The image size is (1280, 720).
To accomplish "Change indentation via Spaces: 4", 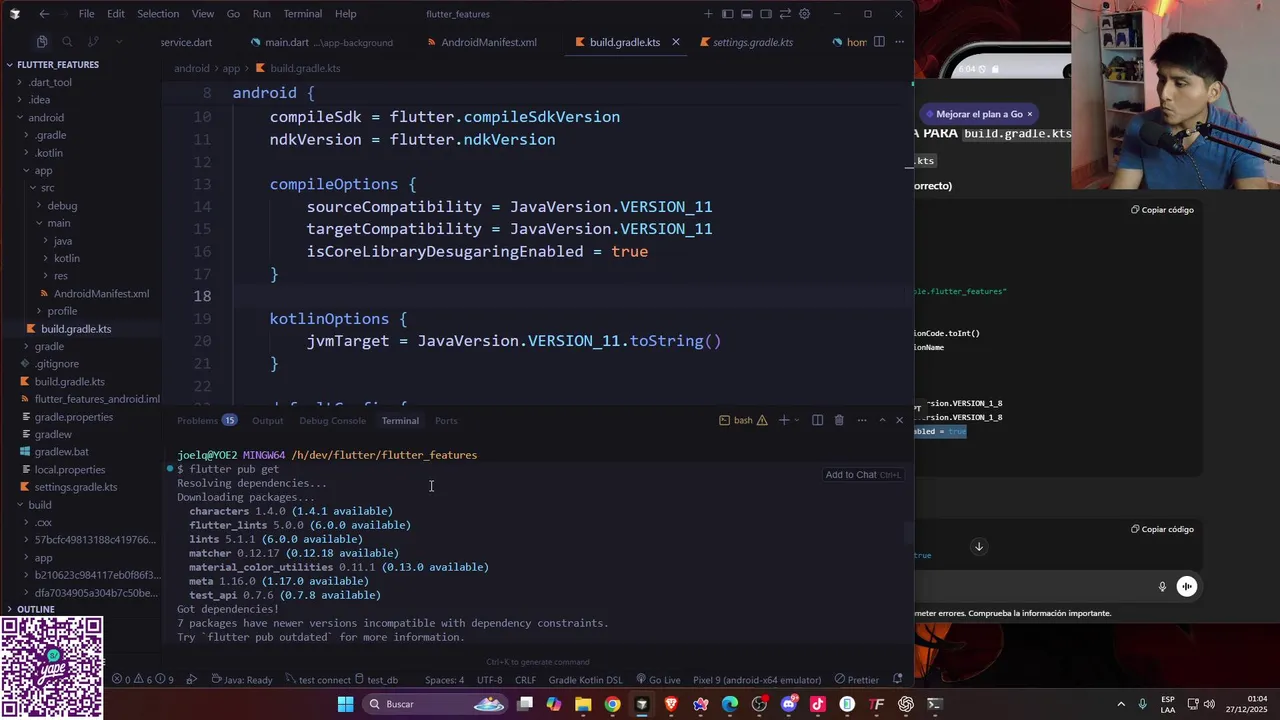I will 444,680.
